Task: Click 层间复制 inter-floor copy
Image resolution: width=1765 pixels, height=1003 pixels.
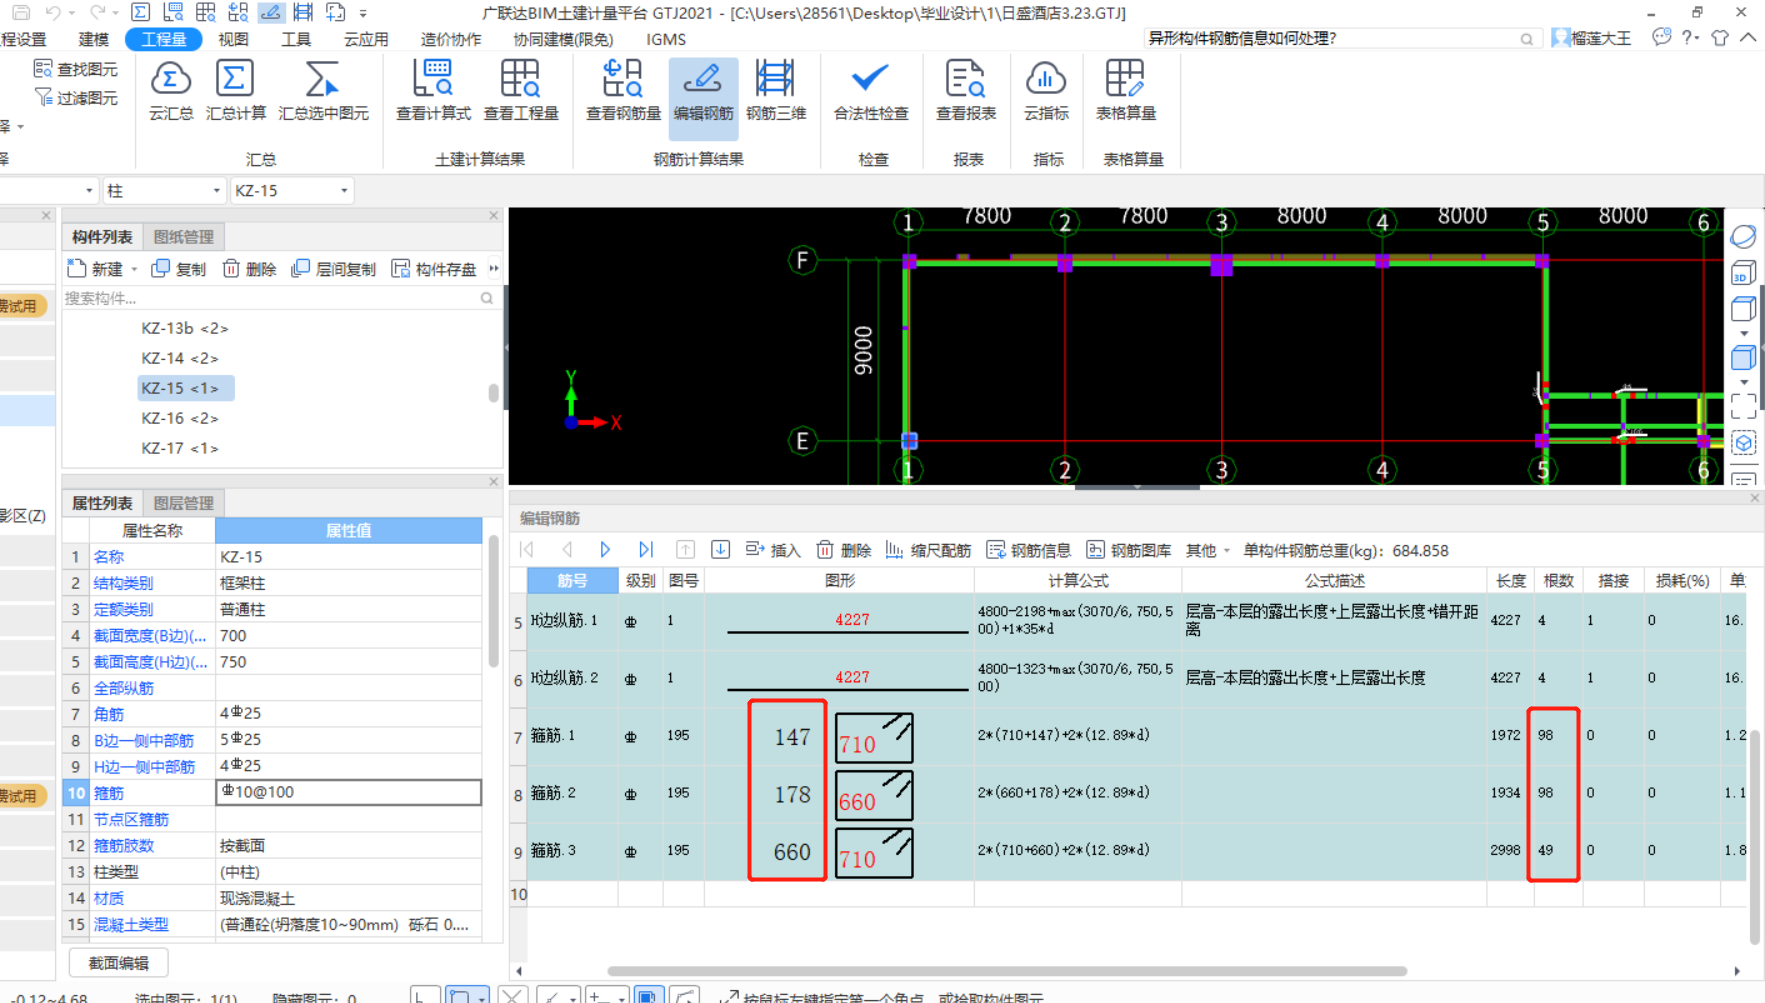Action: pyautogui.click(x=333, y=269)
